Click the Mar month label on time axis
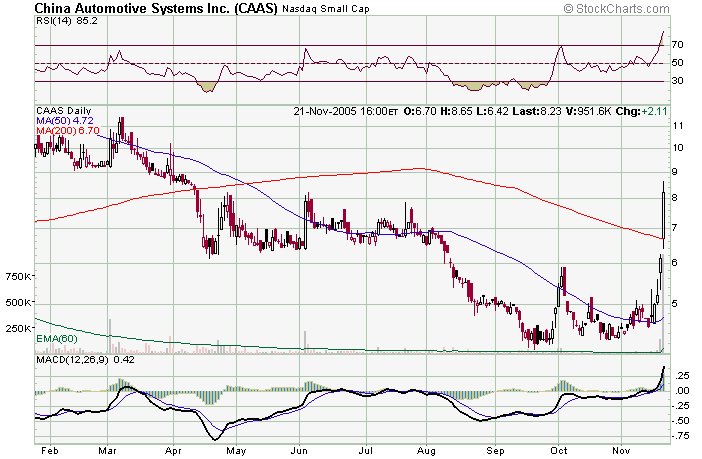702x459 pixels. click(x=107, y=450)
